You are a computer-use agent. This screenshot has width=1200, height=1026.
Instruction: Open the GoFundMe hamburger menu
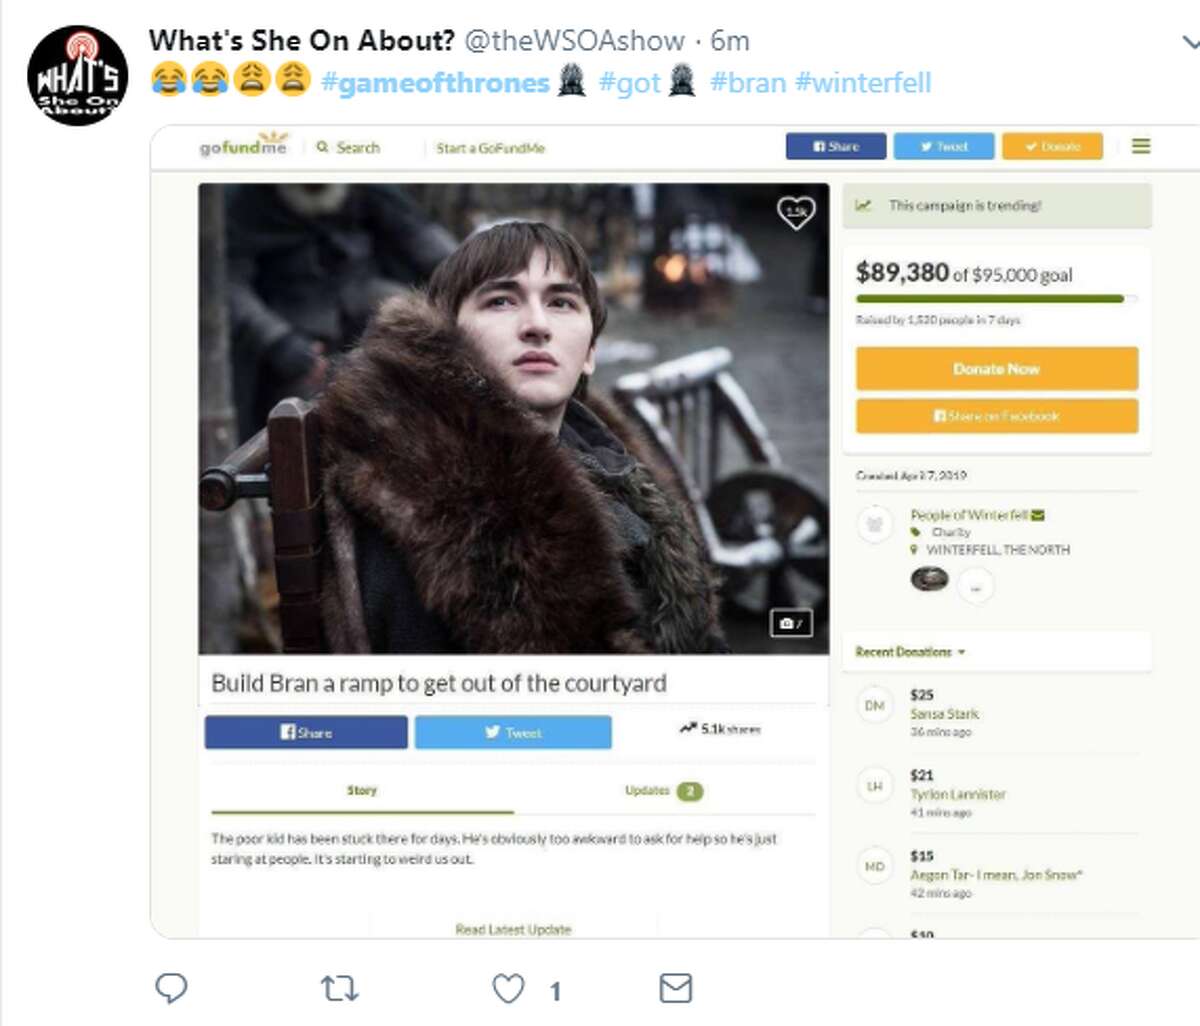click(x=1141, y=146)
